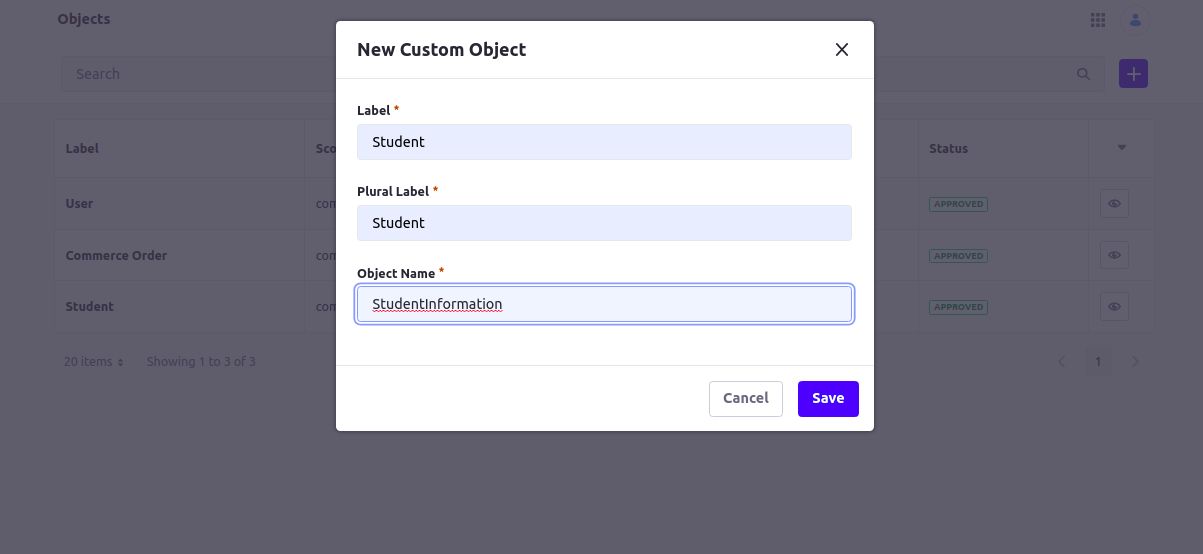Image resolution: width=1203 pixels, height=554 pixels.
Task: Go to the previous page arrow
Action: (x=1062, y=361)
